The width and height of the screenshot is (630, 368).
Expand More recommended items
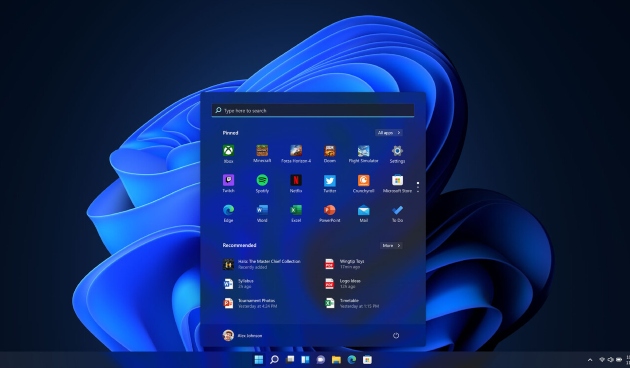(x=391, y=245)
